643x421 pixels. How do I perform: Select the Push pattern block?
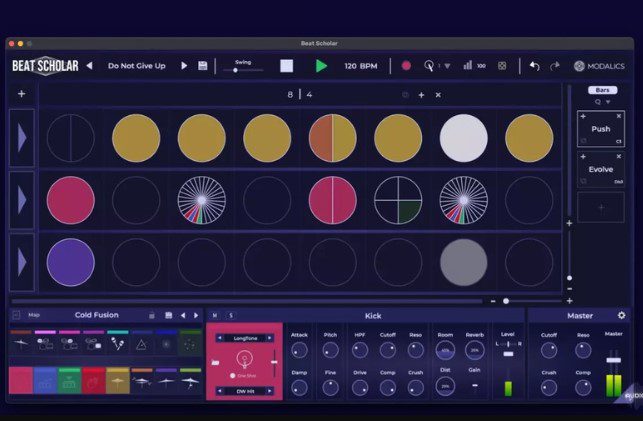[601, 129]
